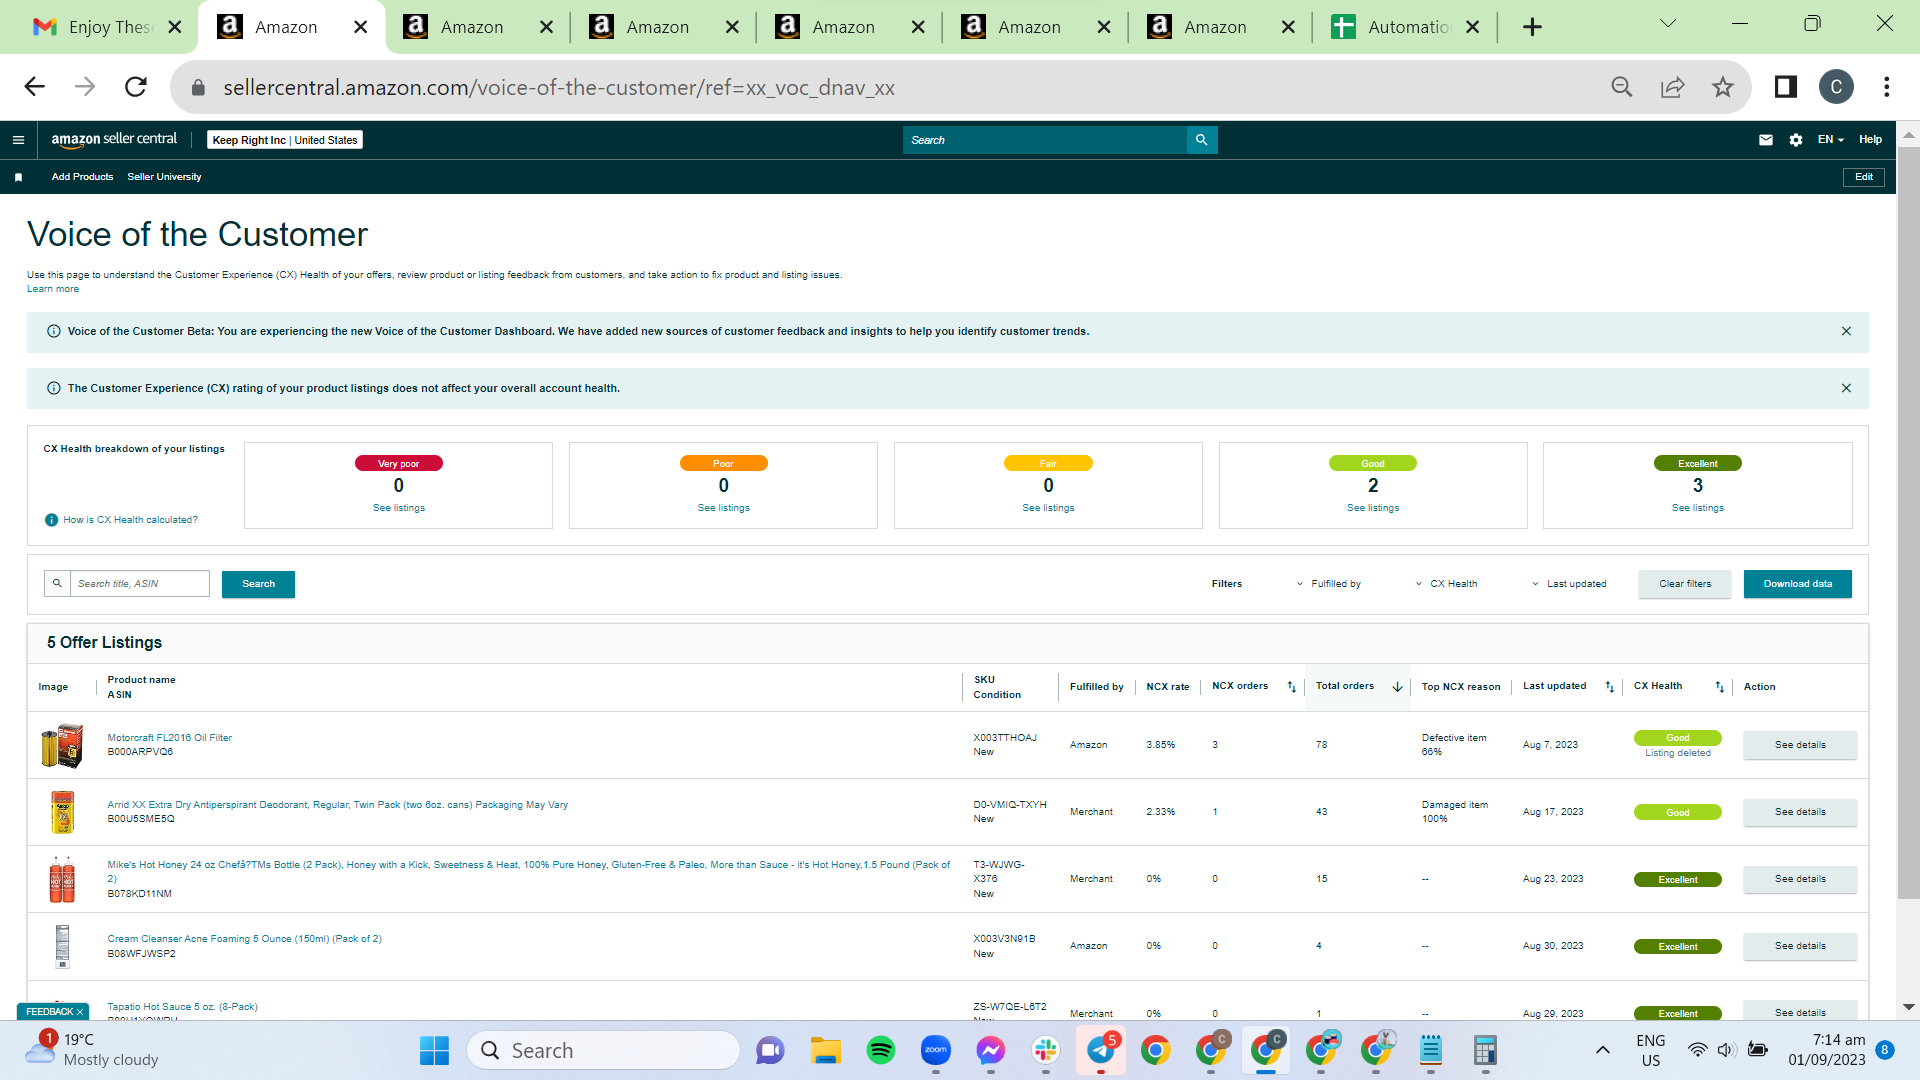Click the Edit button in the navigation bar

coord(1864,177)
